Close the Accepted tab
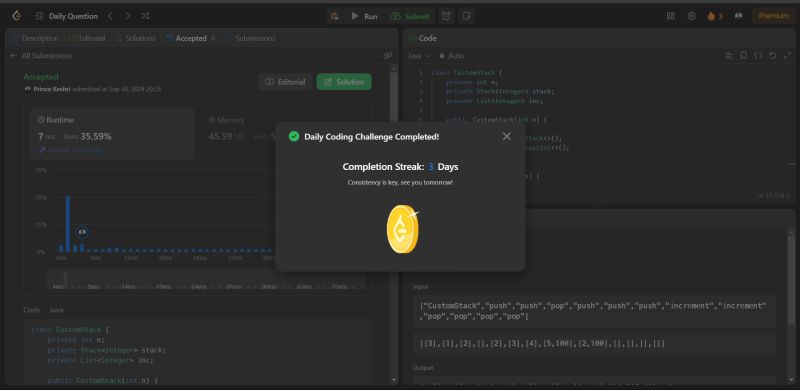800x390 pixels. [213, 38]
